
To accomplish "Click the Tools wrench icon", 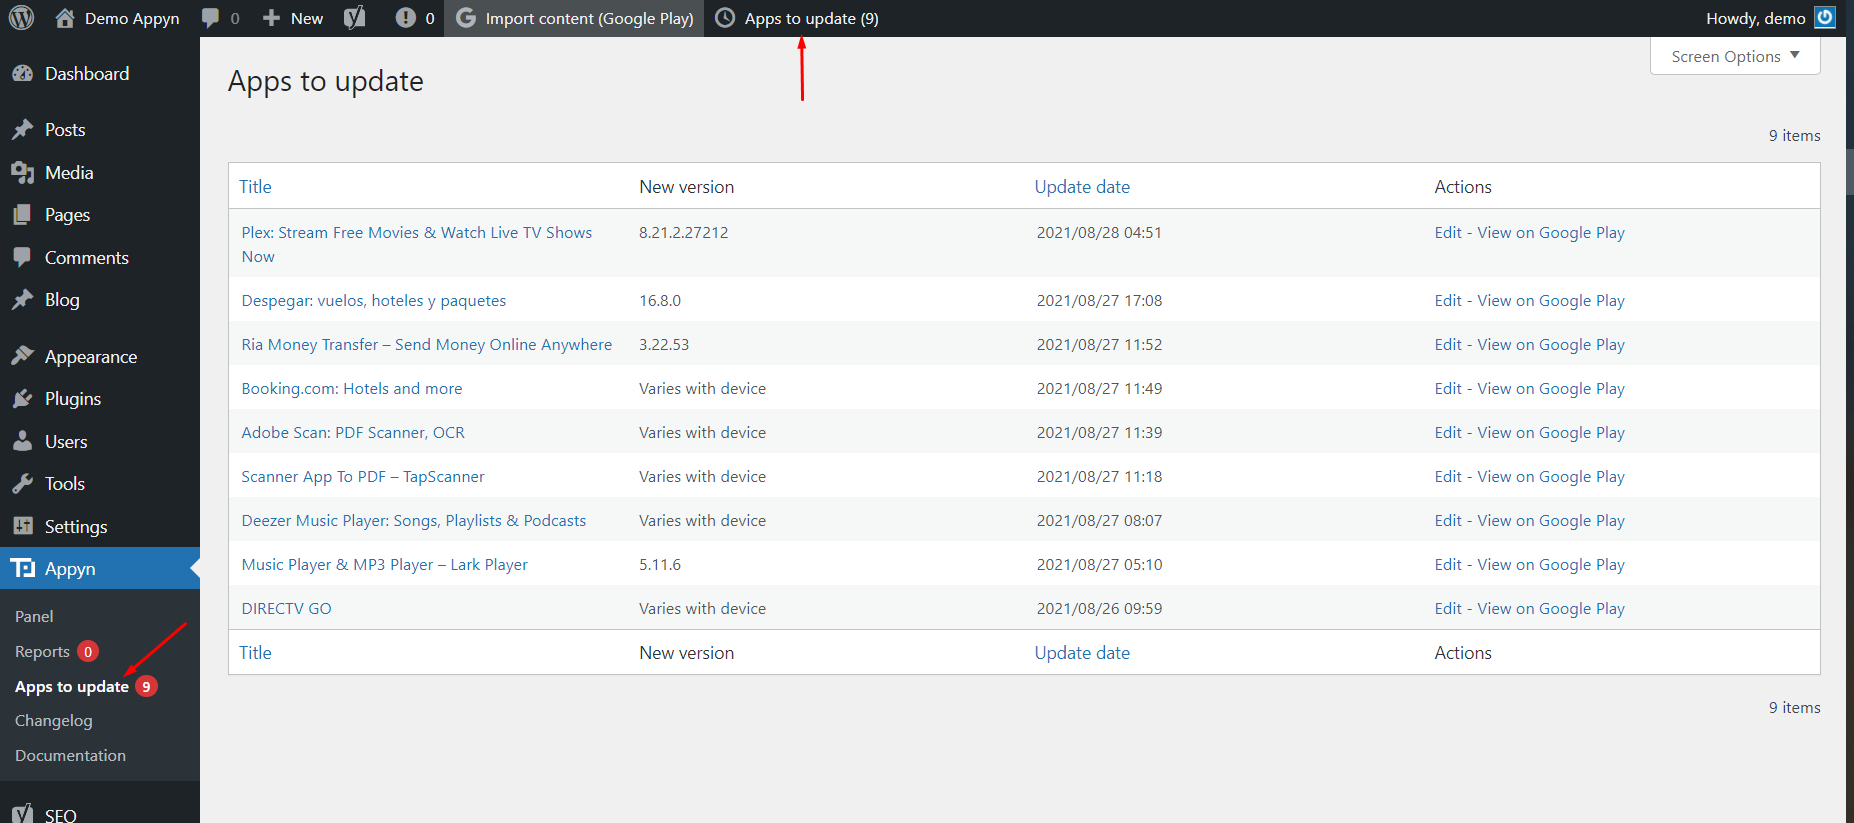I will tap(22, 484).
